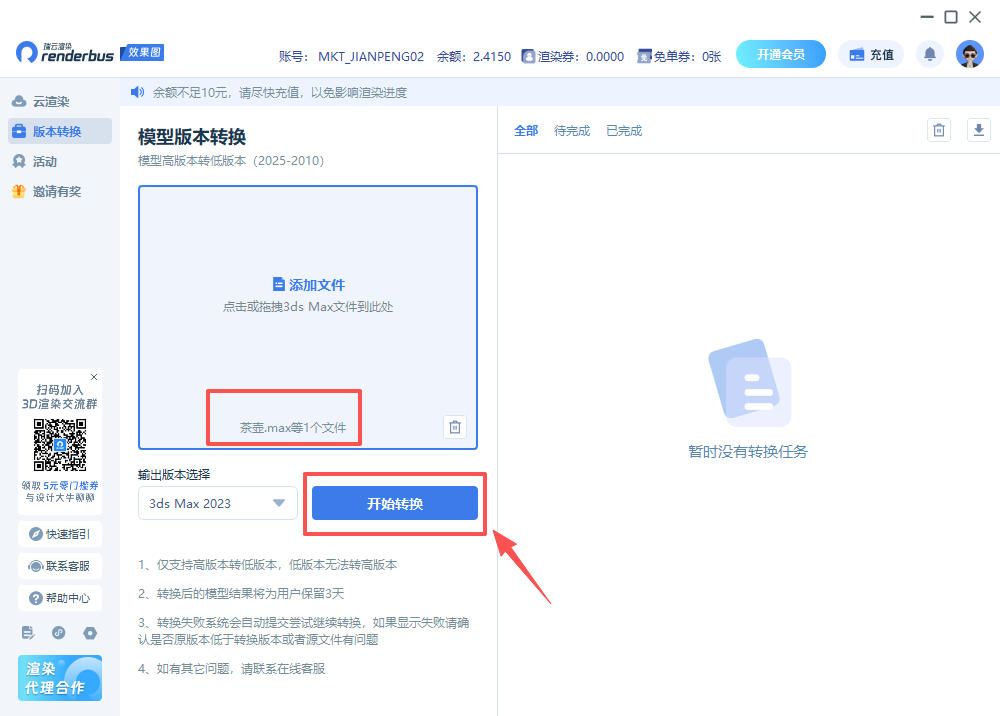
Task: Click the document edit icon in sidebar bottom
Action: [x=28, y=633]
